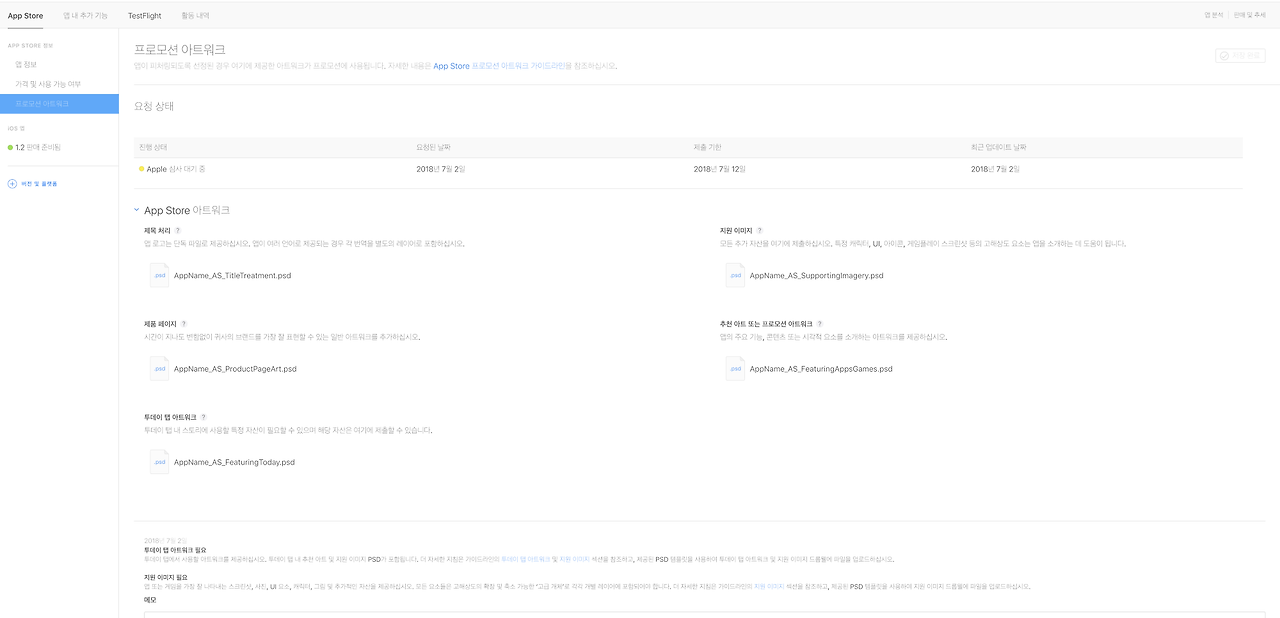Switch to the App Store tab
Viewport: 1280px width, 618px height.
pos(25,16)
